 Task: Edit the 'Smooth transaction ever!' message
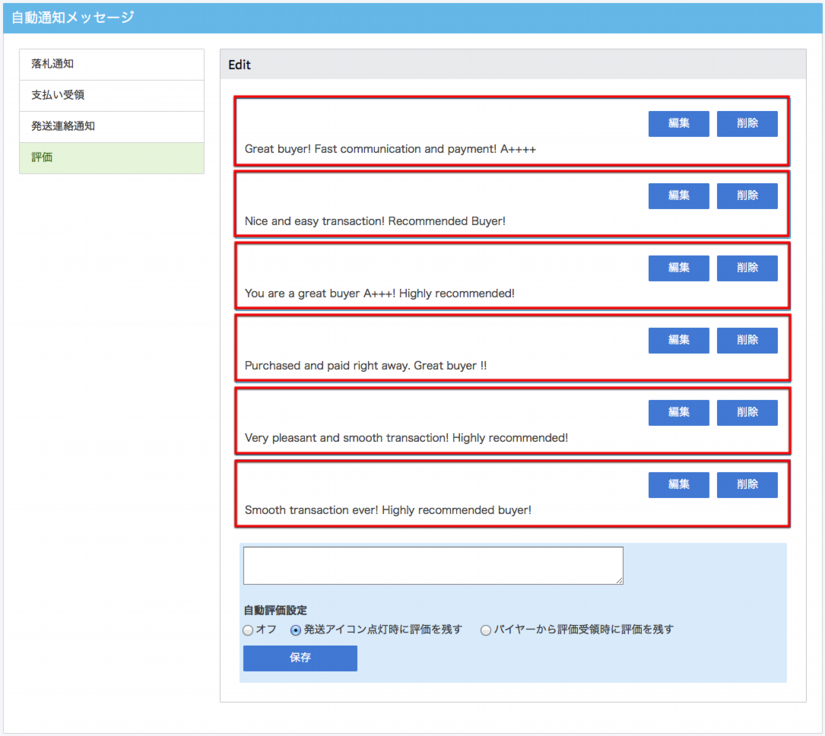678,484
